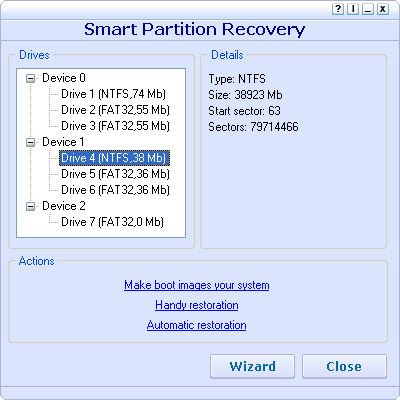The width and height of the screenshot is (400, 400).
Task: Launch the Wizard button
Action: click(252, 366)
